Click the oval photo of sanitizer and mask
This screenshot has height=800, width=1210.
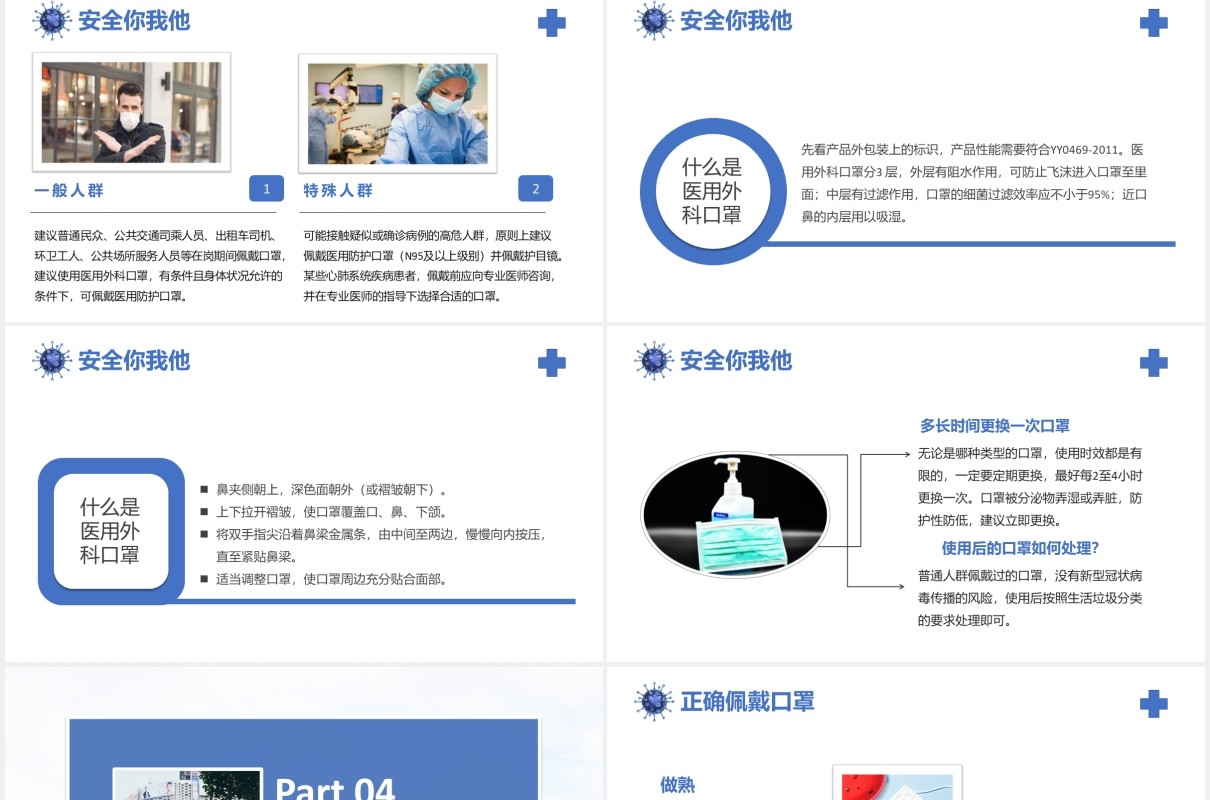coord(735,513)
